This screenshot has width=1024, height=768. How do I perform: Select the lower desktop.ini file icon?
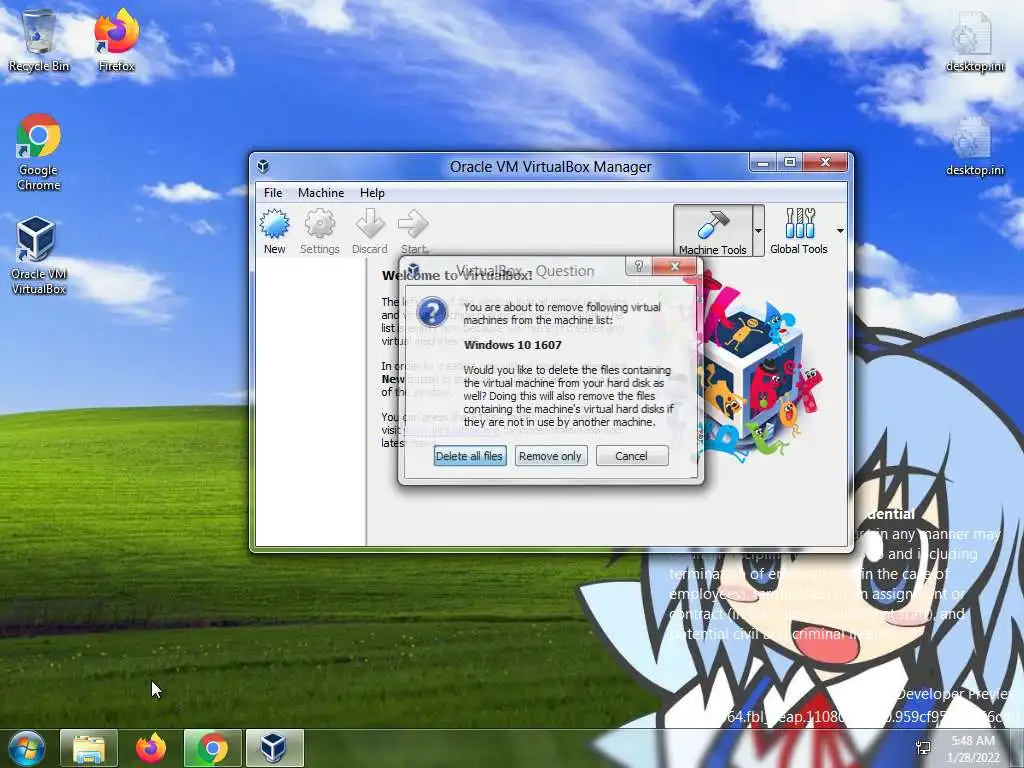click(x=975, y=146)
